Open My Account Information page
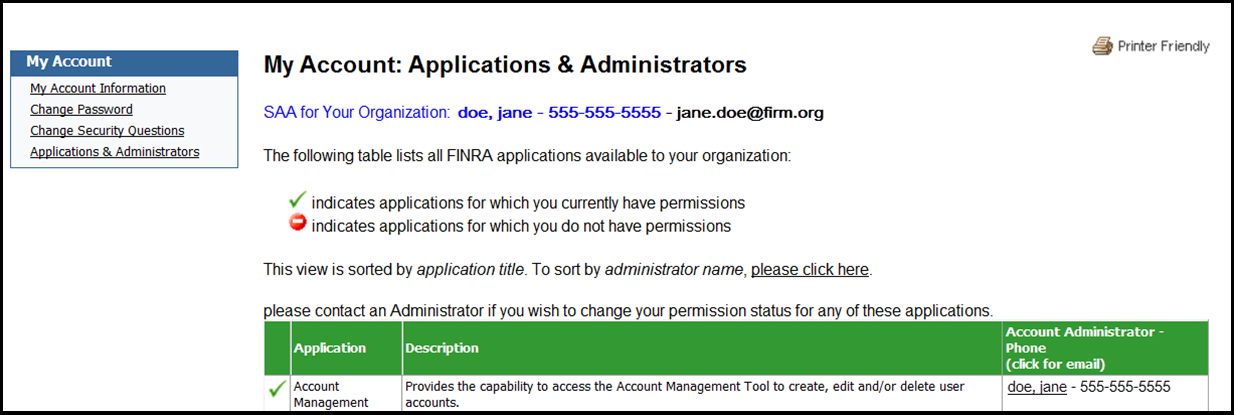 [x=98, y=88]
